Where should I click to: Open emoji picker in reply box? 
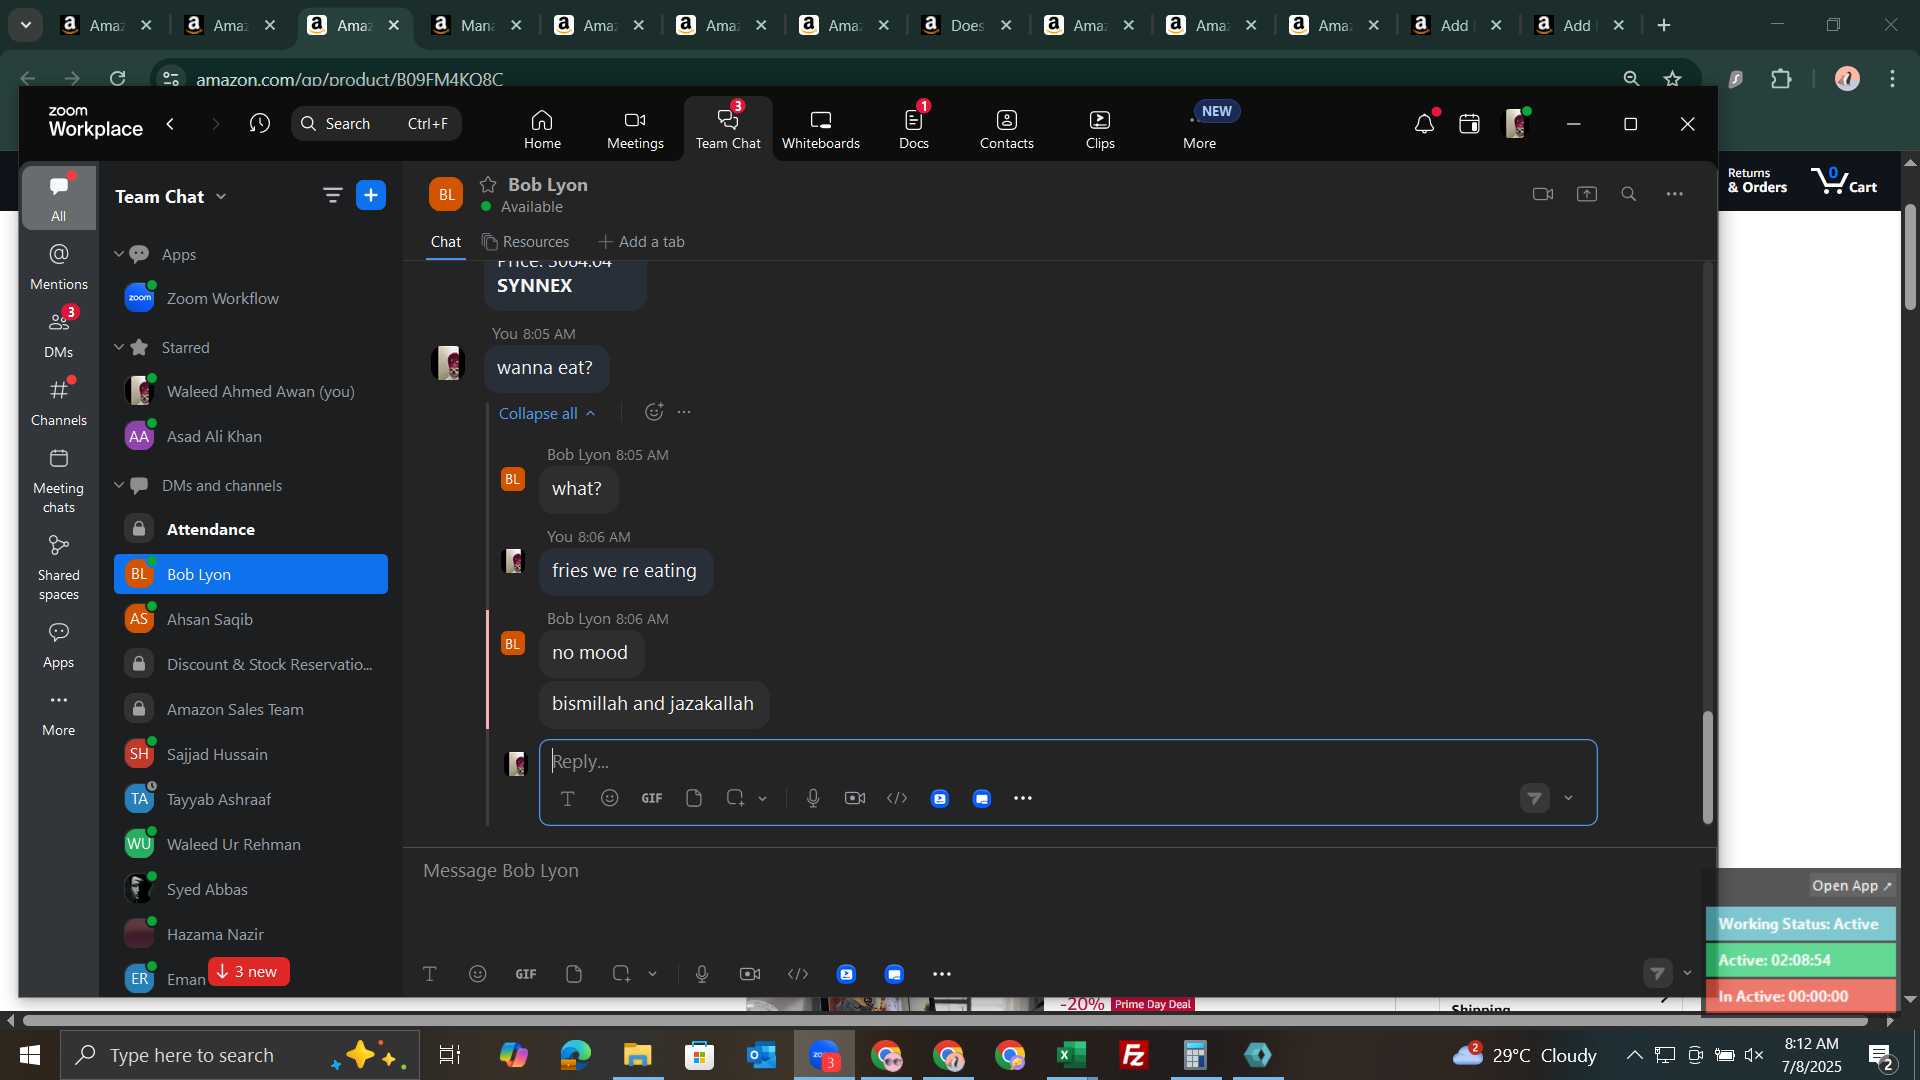610,798
